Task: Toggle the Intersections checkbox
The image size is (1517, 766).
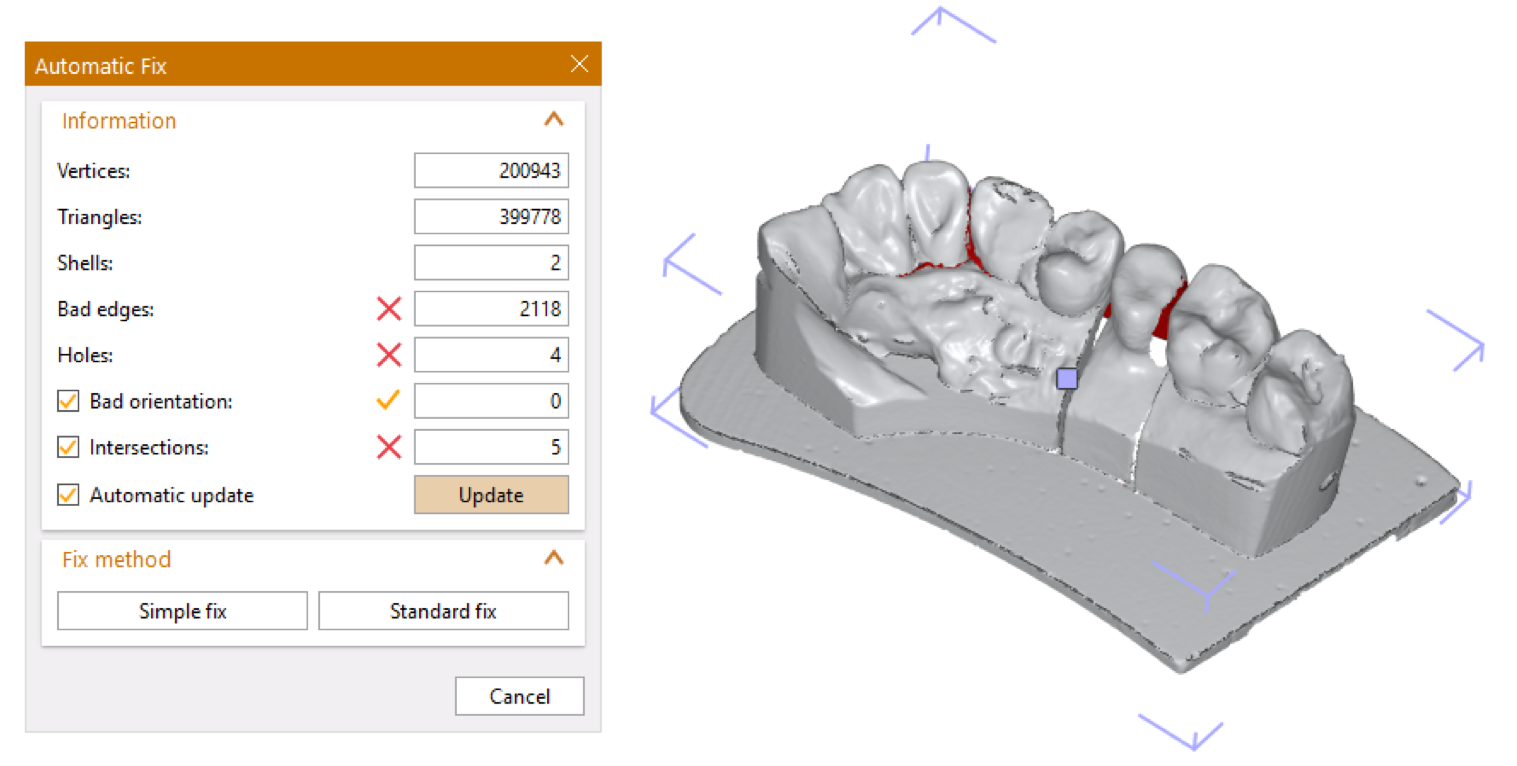Action: tap(68, 448)
